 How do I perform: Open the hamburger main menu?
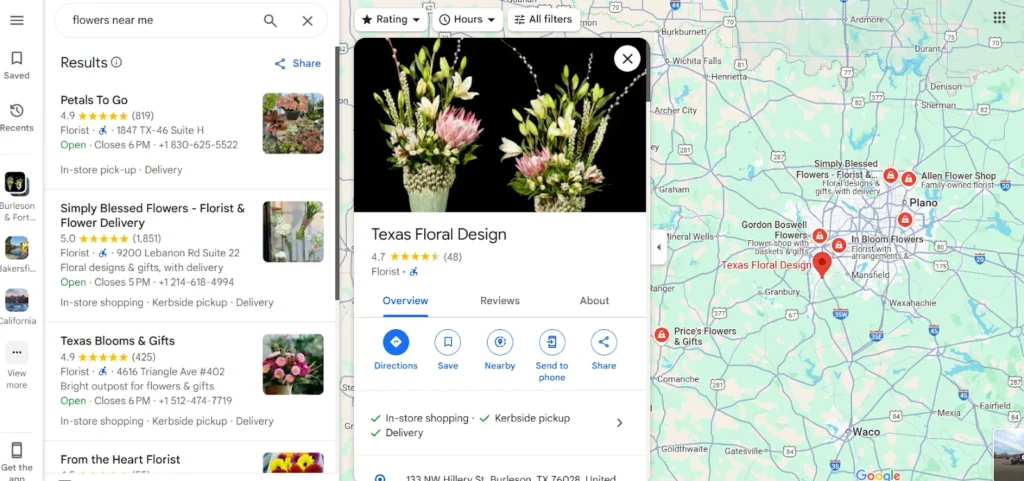[x=16, y=21]
